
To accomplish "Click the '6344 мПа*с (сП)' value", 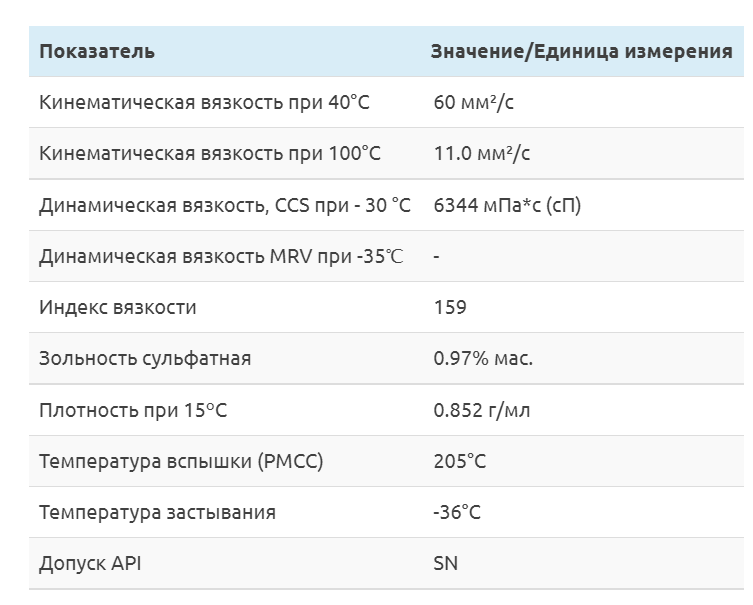I will point(506,205).
